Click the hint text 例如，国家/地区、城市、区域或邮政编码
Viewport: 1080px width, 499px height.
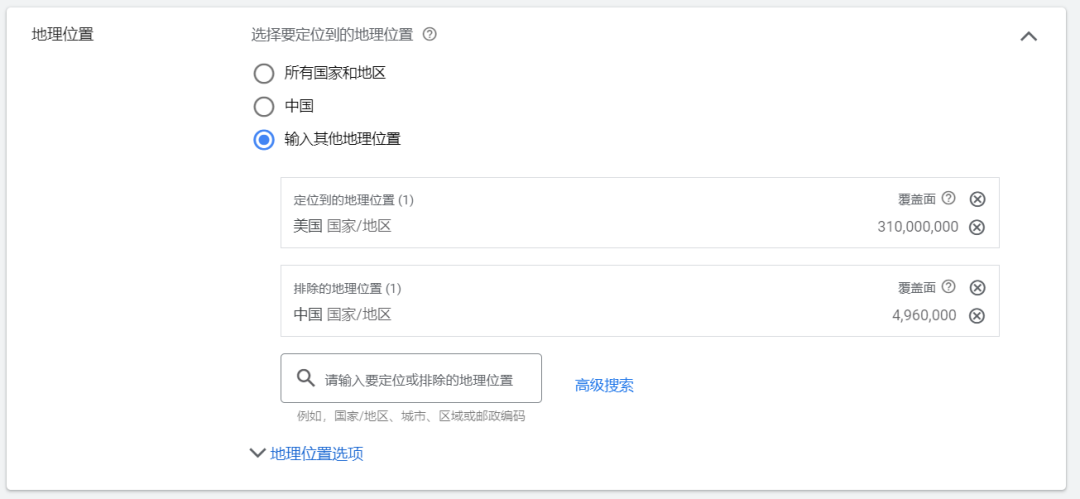click(411, 416)
